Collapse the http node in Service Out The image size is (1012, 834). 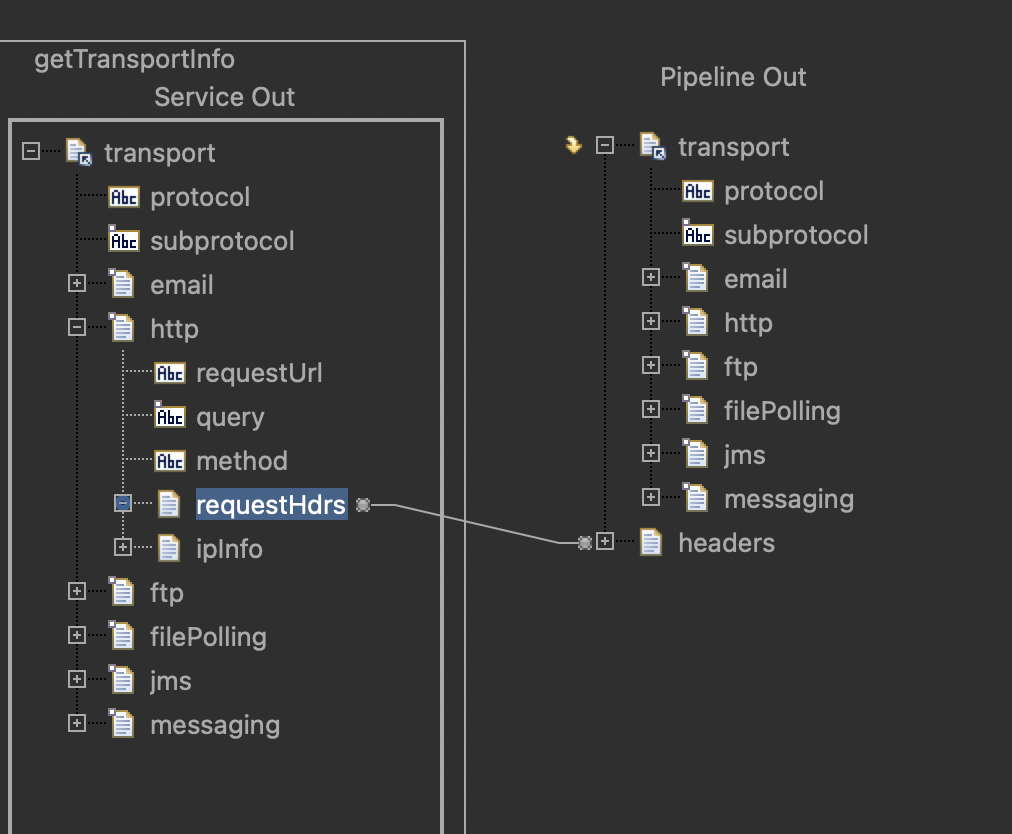pos(77,328)
